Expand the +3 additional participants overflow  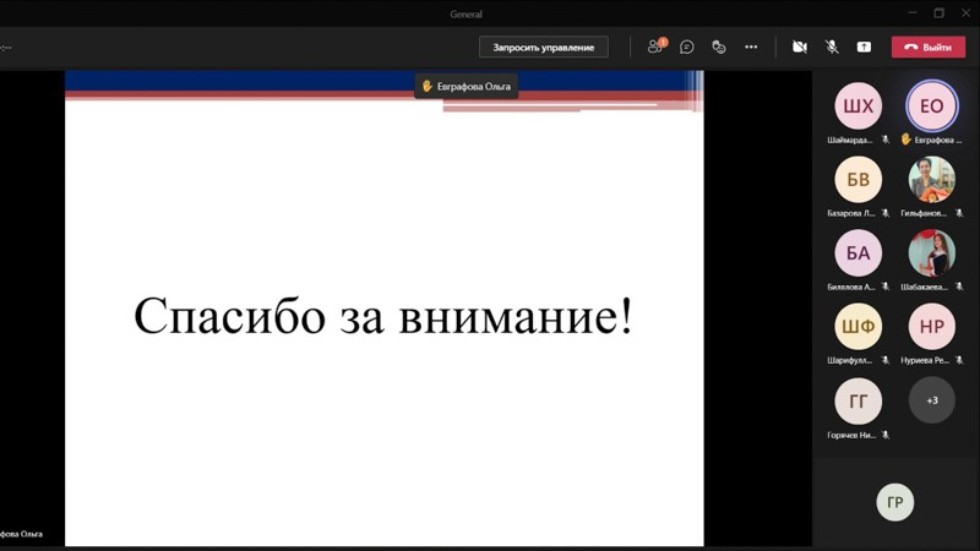(x=931, y=400)
